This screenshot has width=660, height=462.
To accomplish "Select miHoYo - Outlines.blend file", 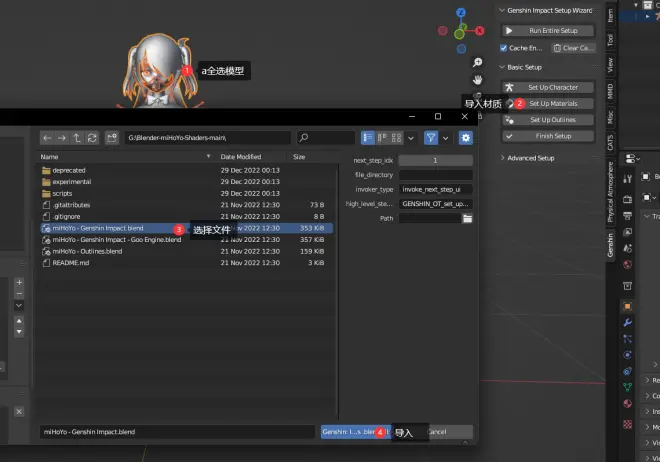I will pyautogui.click(x=186, y=251).
